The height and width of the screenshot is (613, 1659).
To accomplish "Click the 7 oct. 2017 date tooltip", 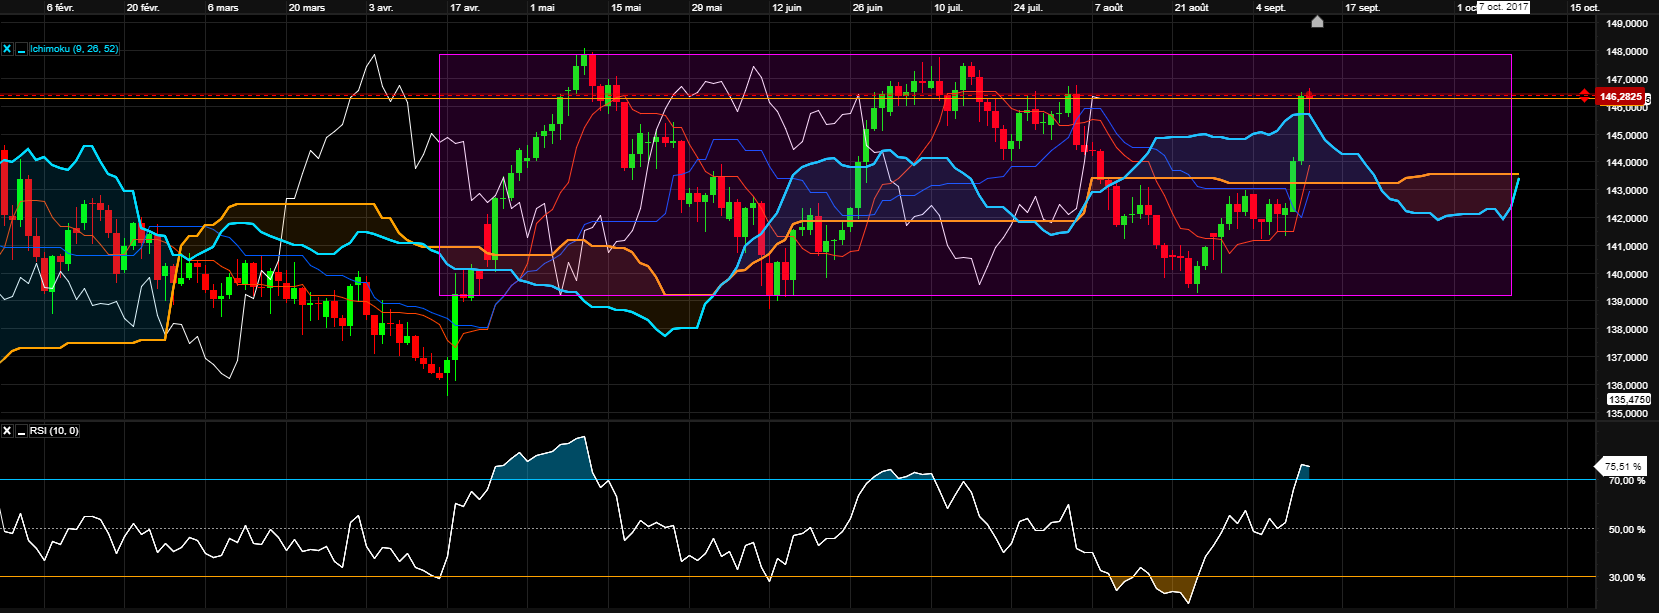I will coord(1503,7).
